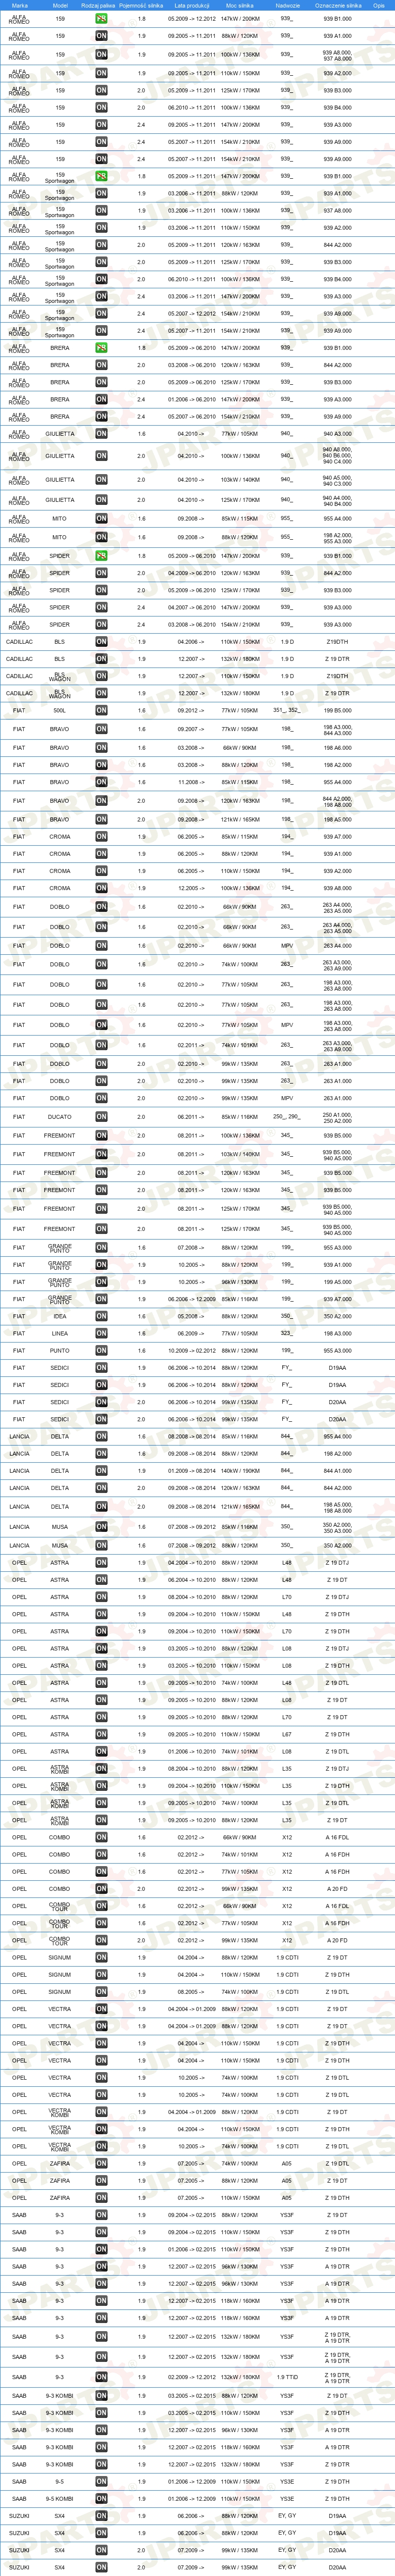Image resolution: width=395 pixels, height=2576 pixels.
Task: Click ON icon in FREEMONT 103kW / 140KM row
Action: coord(101,1154)
